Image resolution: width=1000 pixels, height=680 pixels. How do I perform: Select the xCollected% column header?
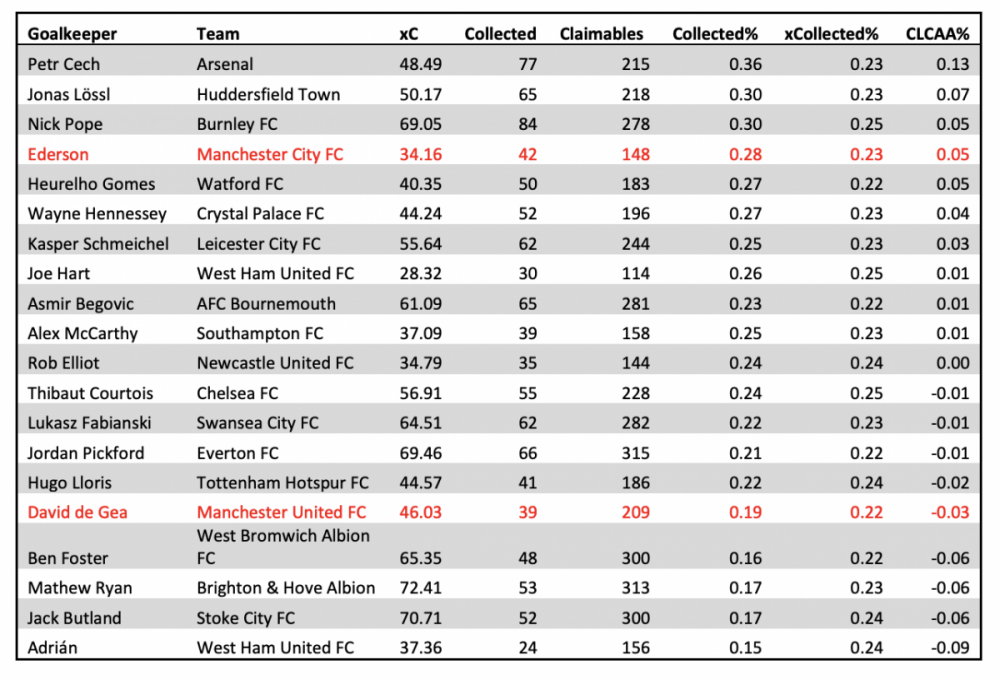(831, 34)
